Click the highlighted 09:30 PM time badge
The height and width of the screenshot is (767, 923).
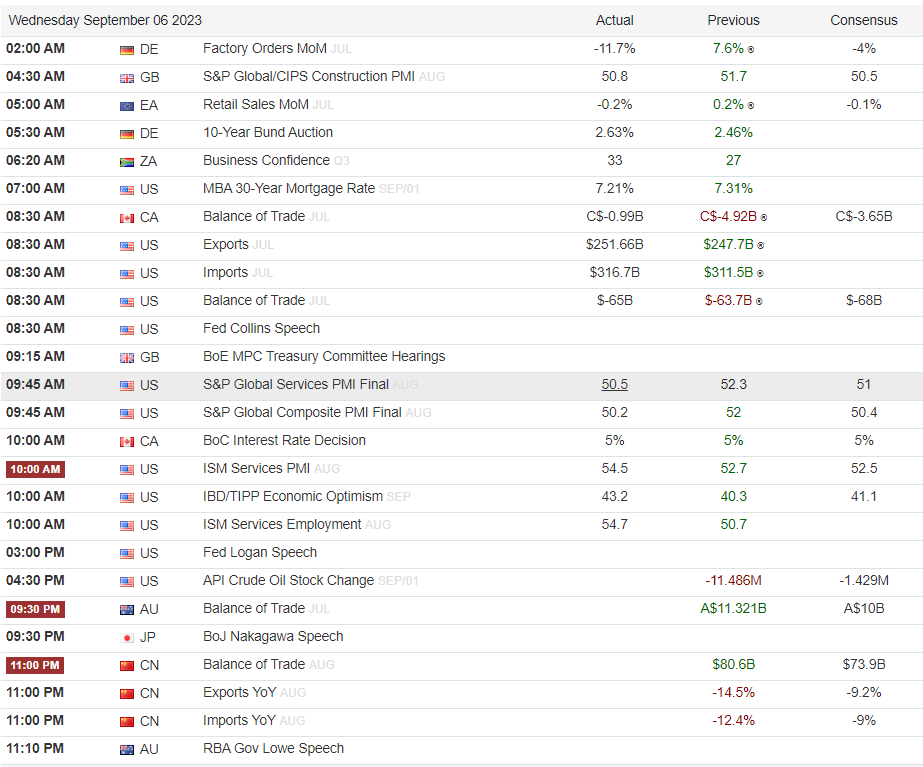click(x=35, y=609)
